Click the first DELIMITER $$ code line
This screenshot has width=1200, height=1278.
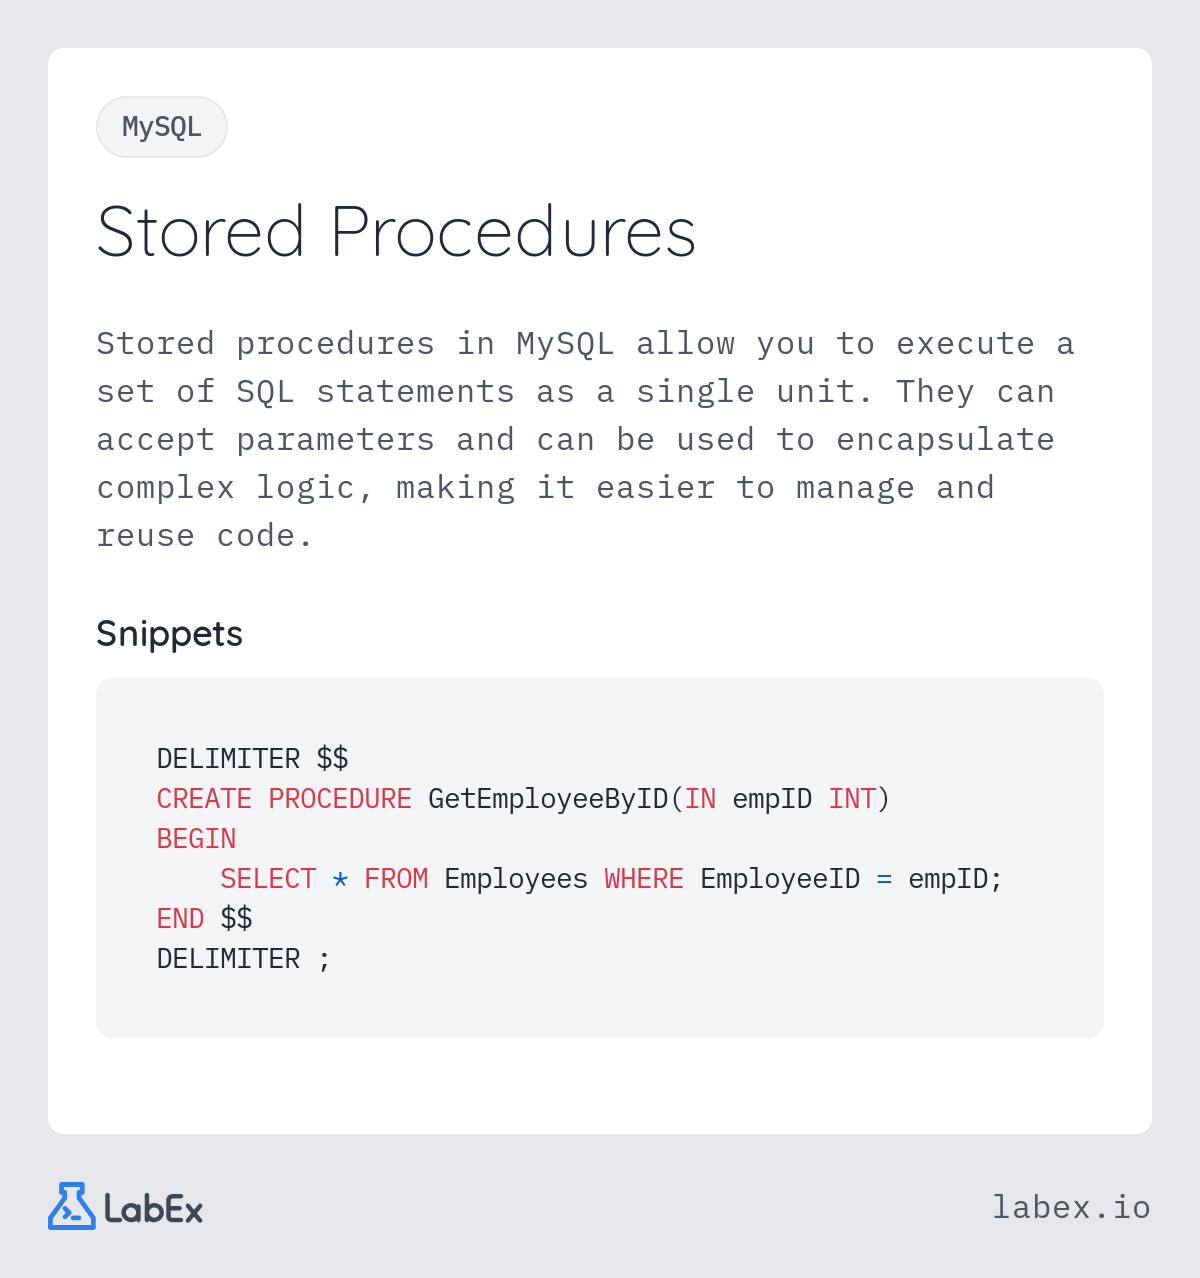click(252, 759)
